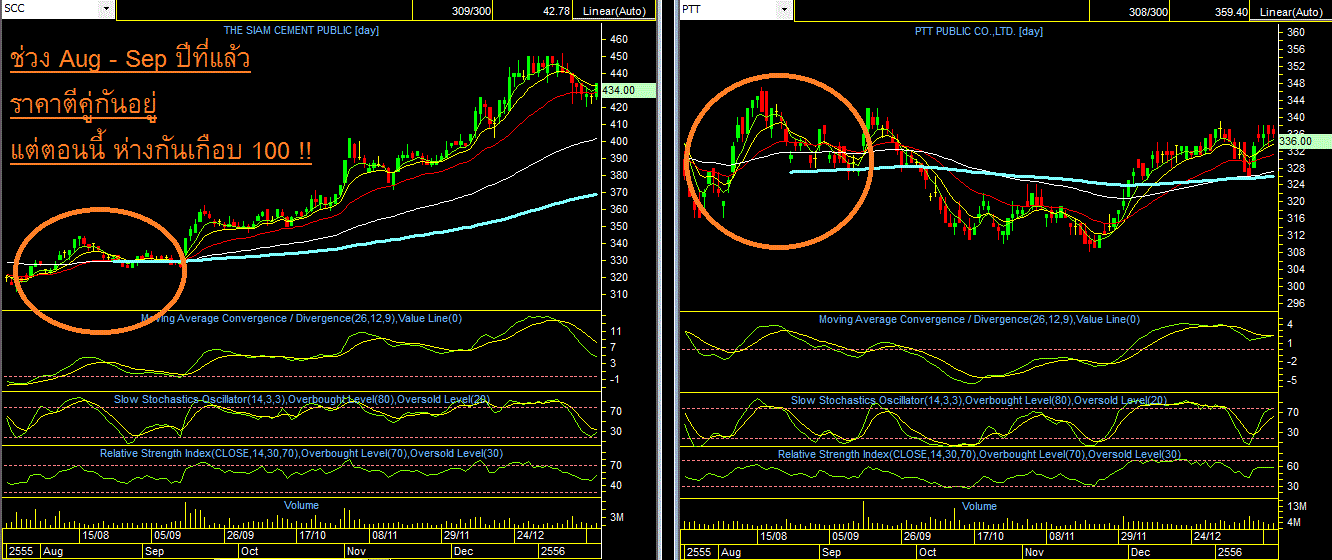Open the SCC symbol dropdown arrow

coord(107,9)
